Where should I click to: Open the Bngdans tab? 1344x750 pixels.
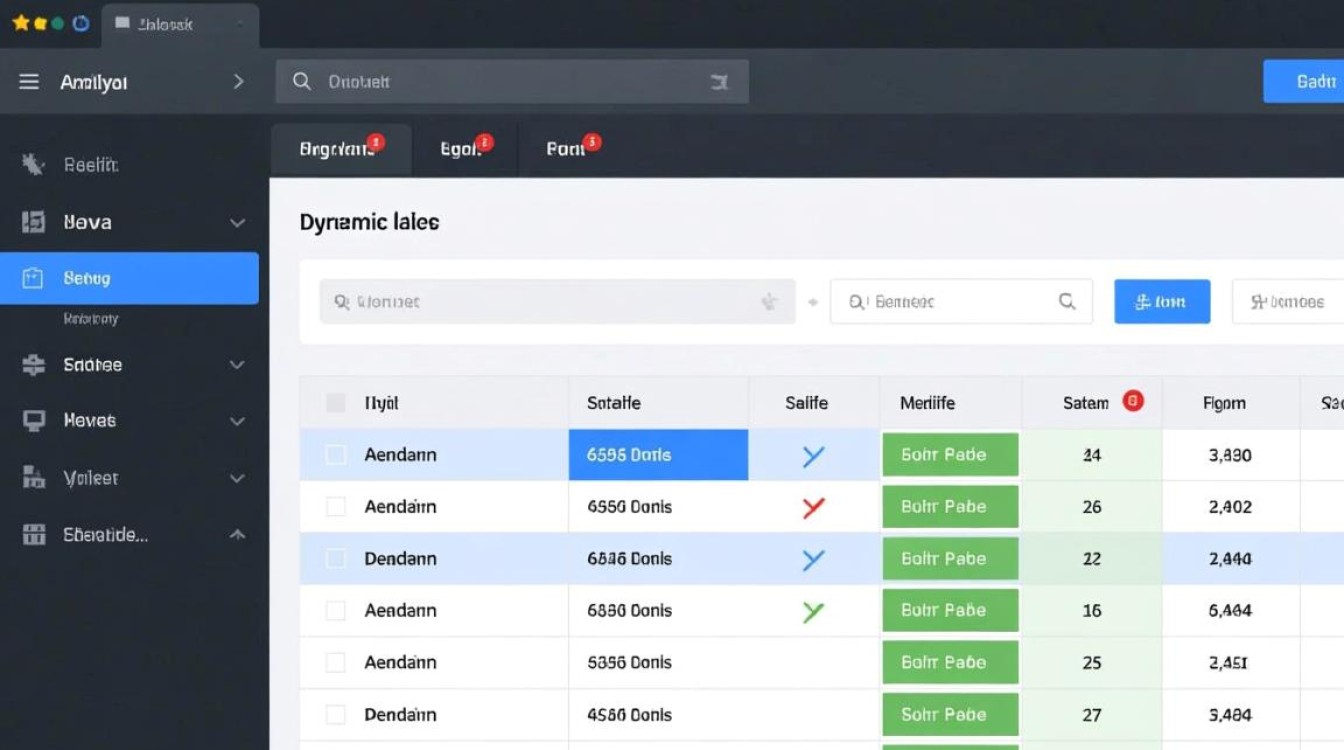coord(337,150)
